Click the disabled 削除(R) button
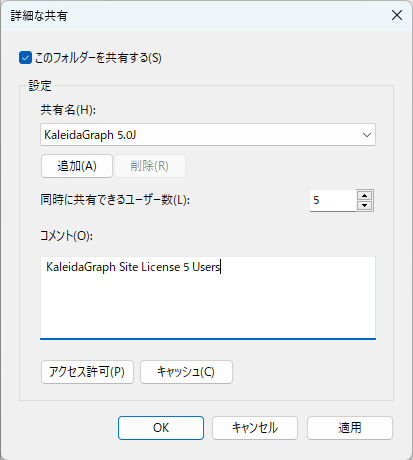 click(150, 166)
